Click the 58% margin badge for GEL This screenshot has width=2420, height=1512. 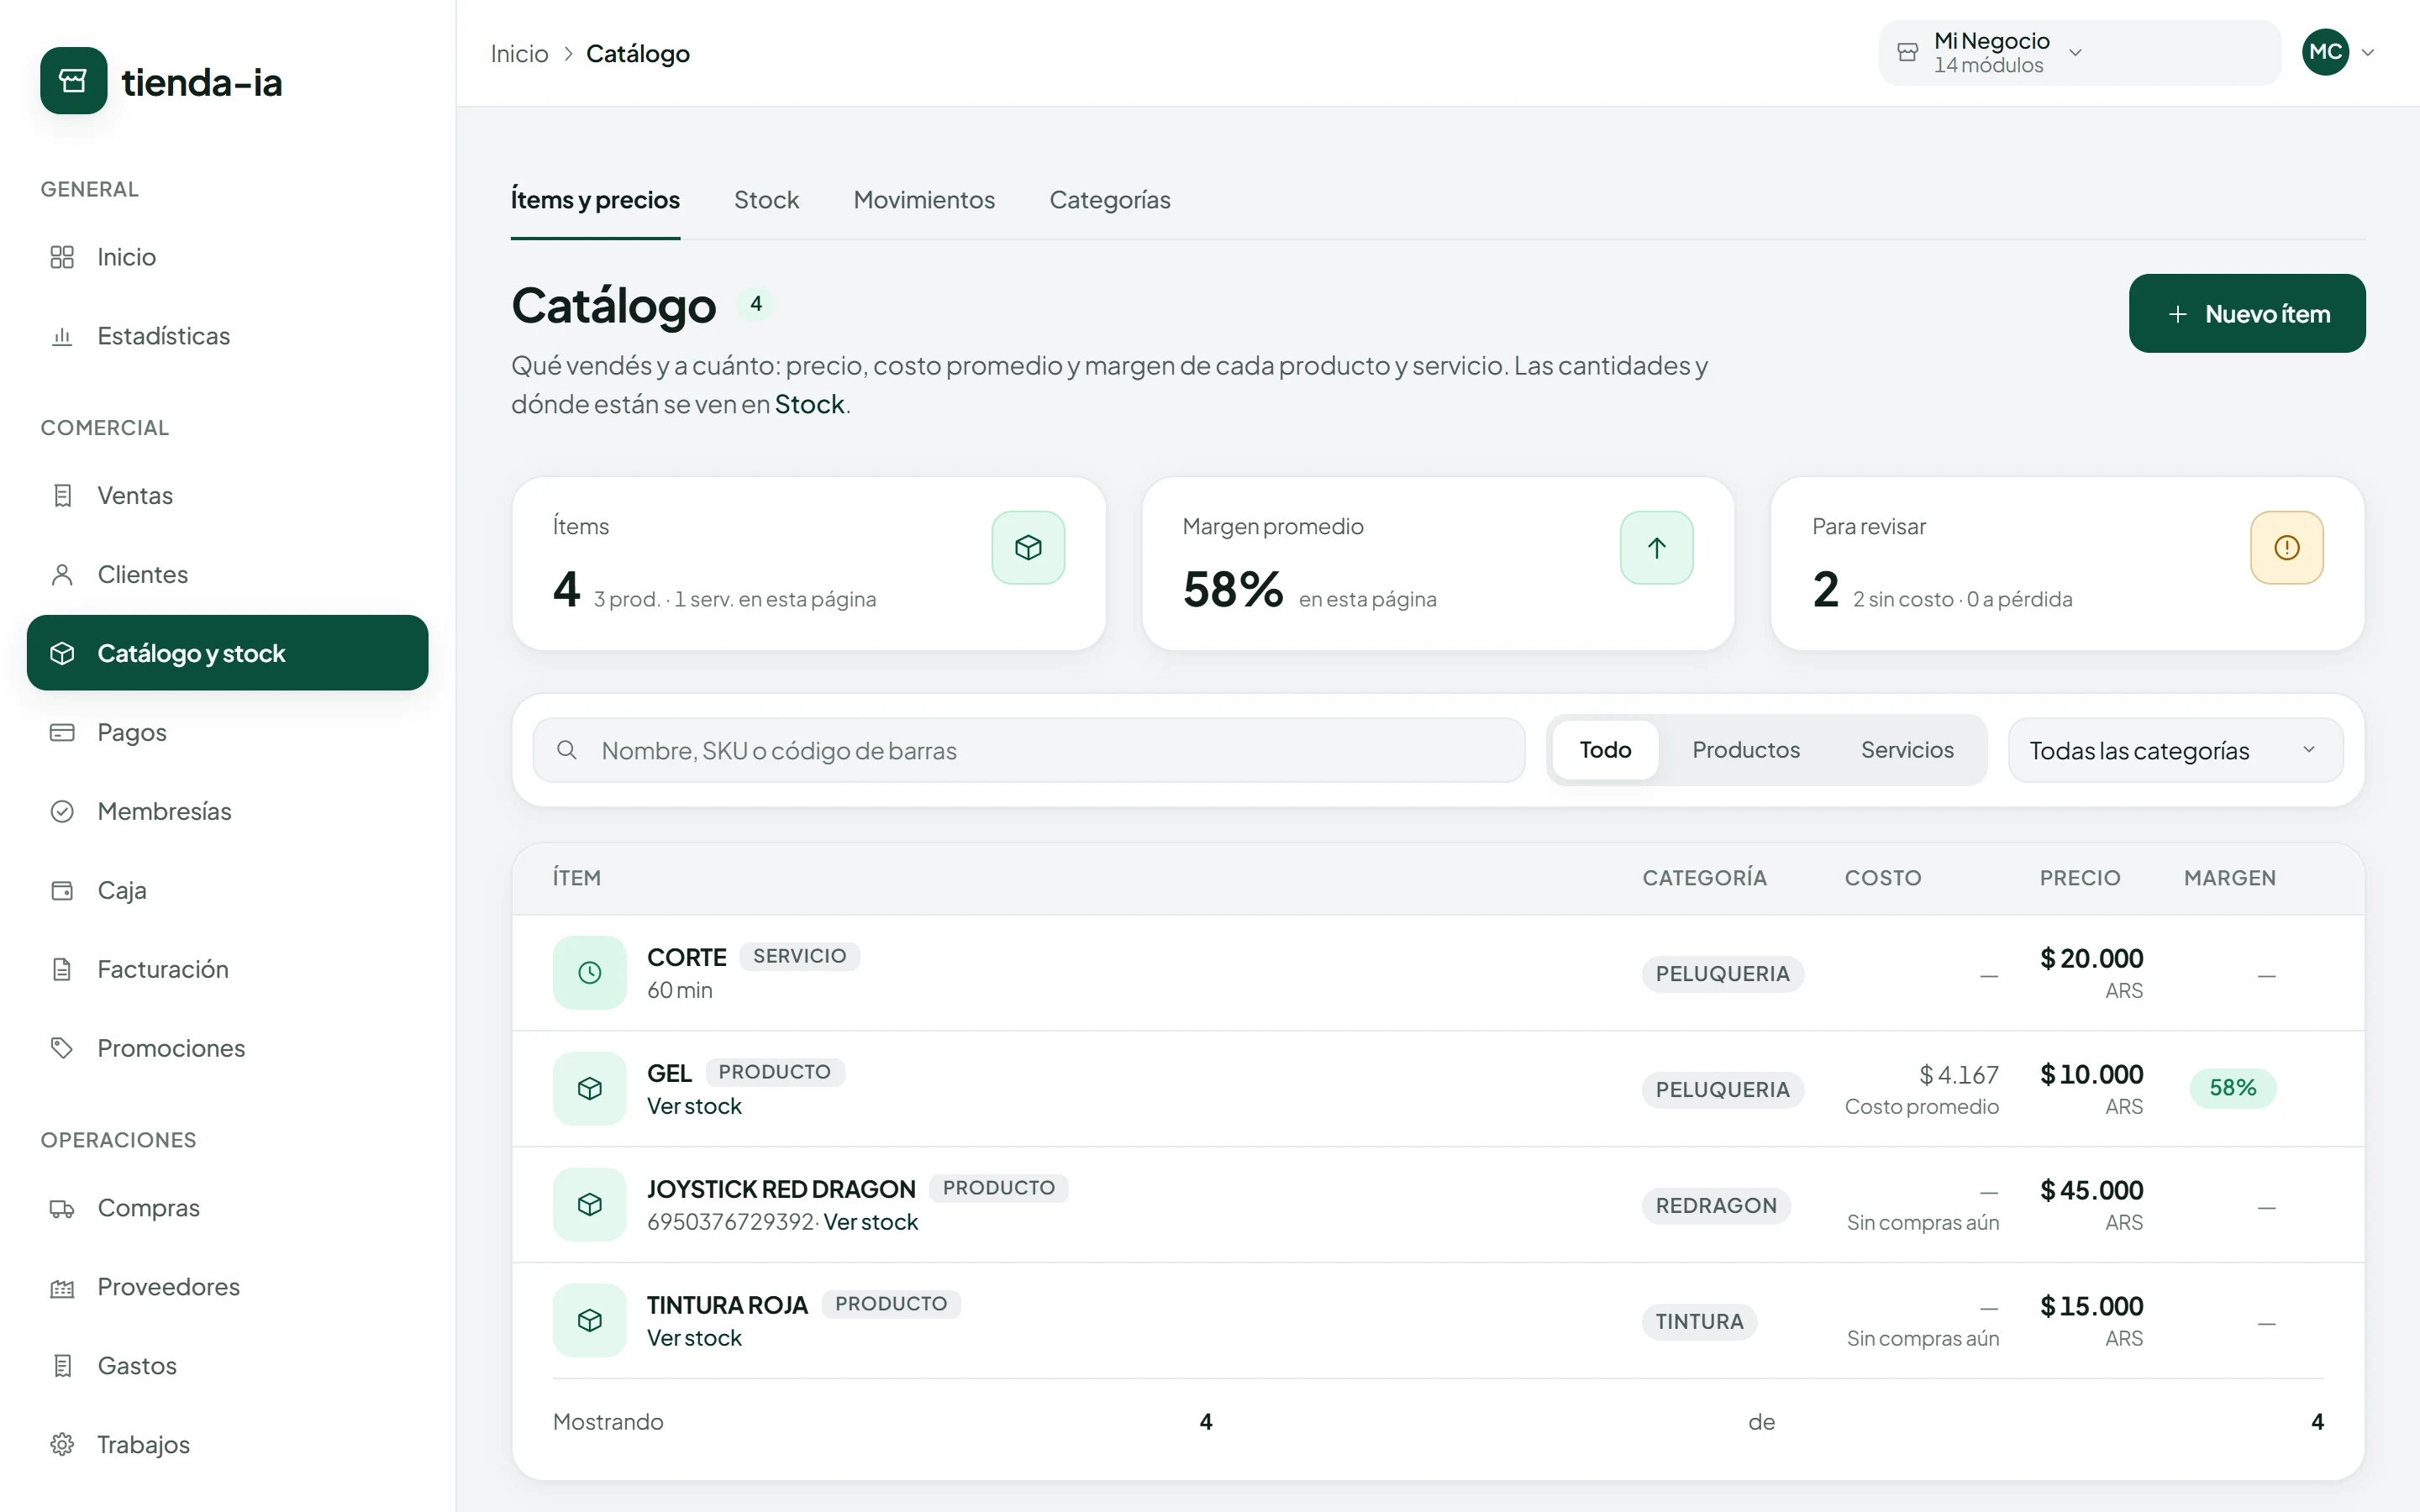point(2233,1088)
